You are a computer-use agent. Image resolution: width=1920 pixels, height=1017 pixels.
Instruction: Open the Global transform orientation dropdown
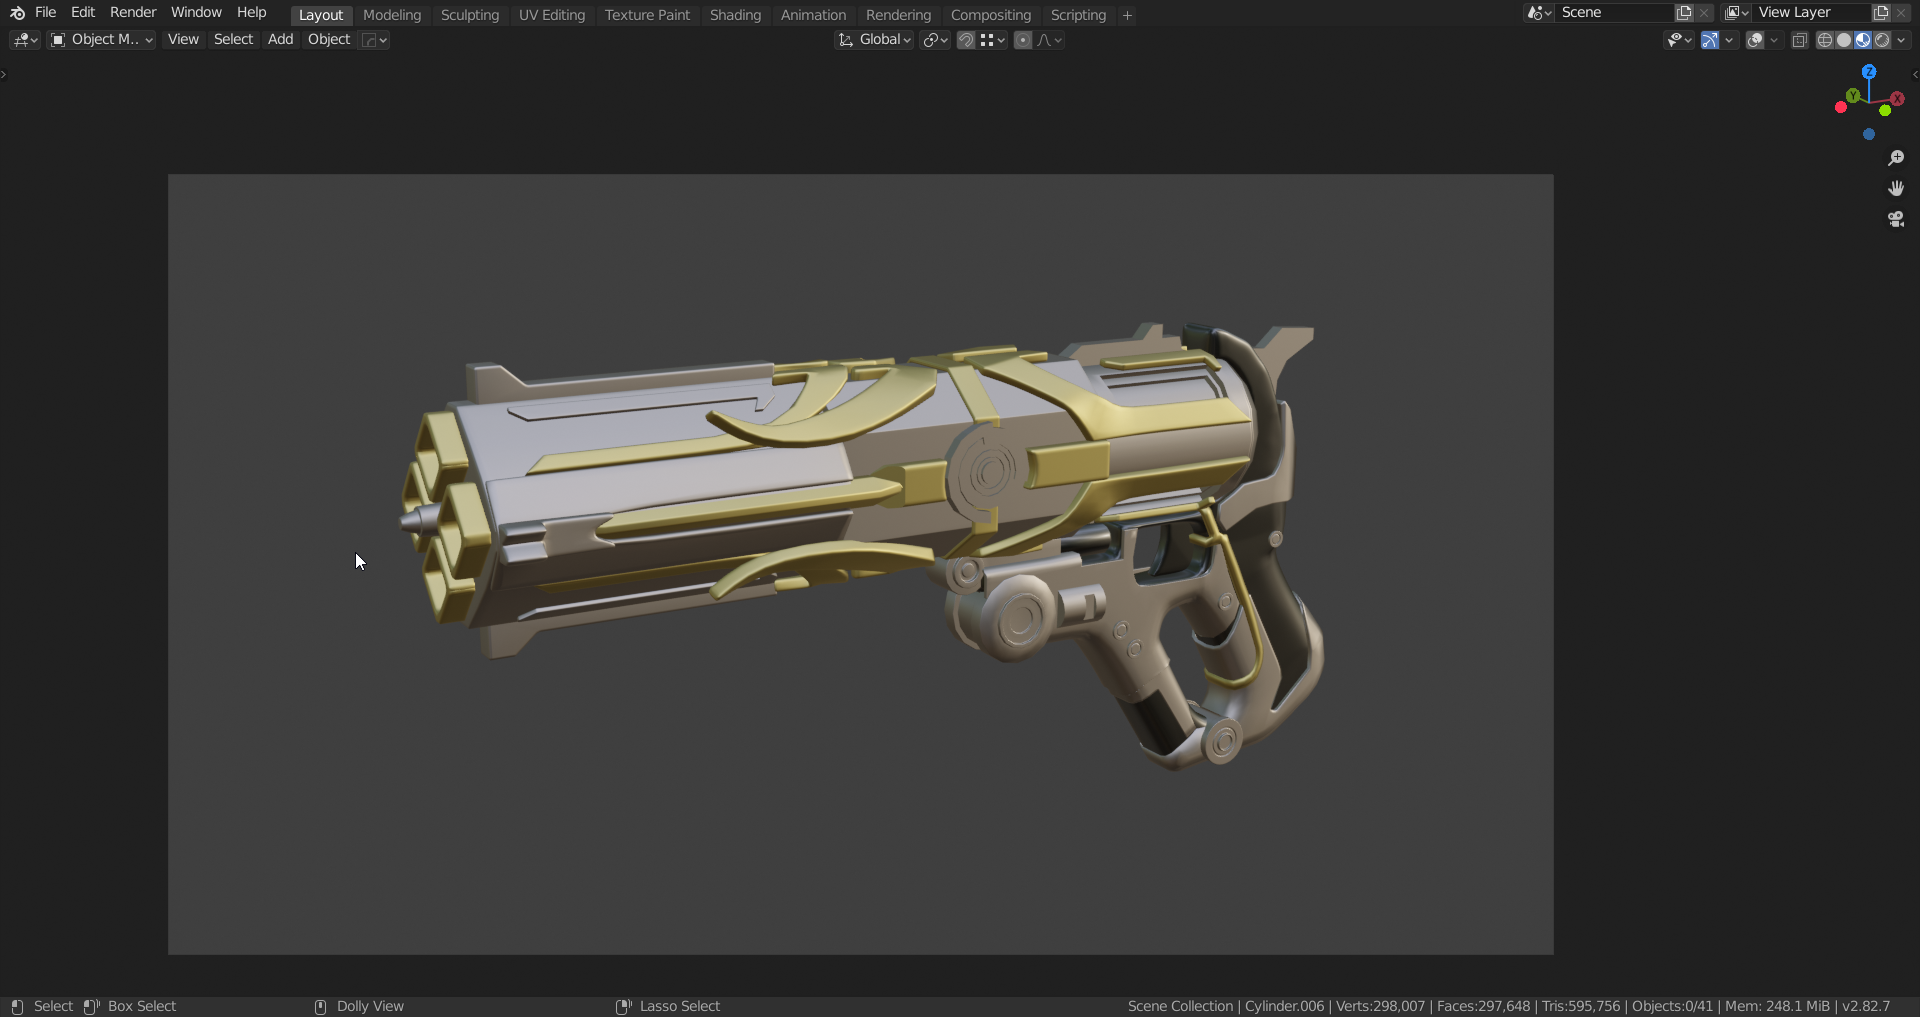coord(875,40)
